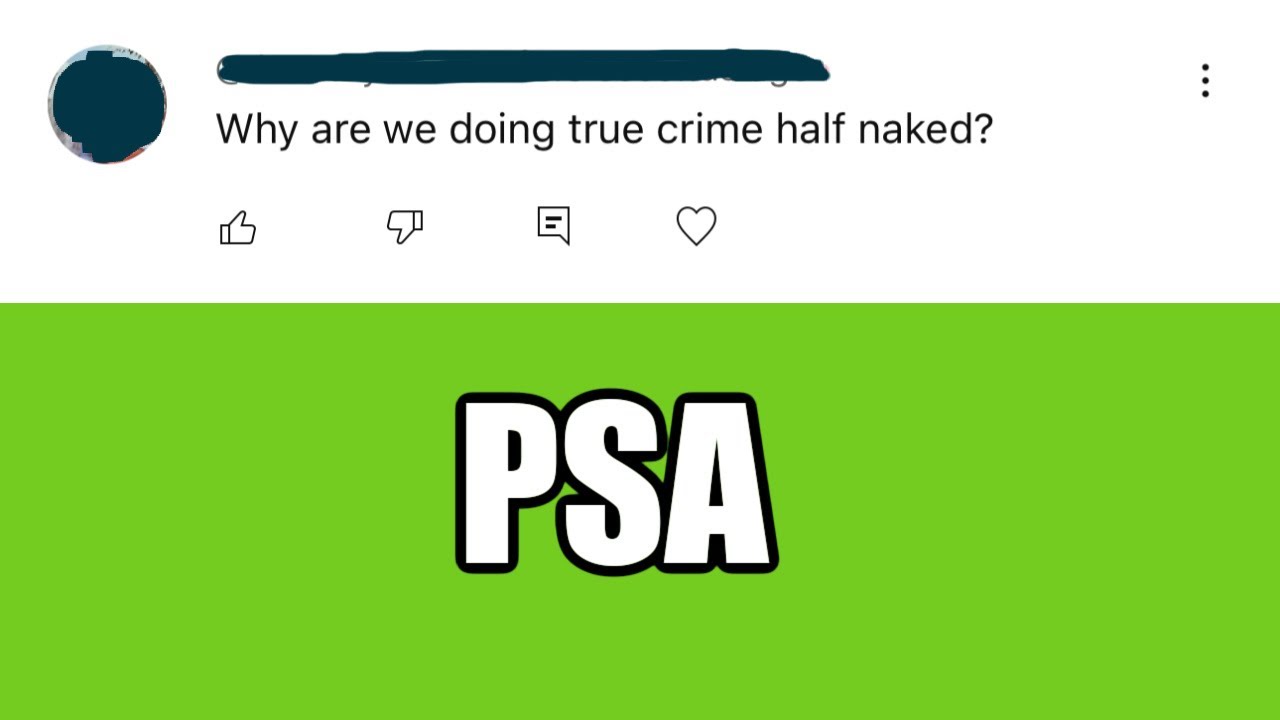Screen dimensions: 1280x720
Task: Select the black outline of the PSA text
Action: [x=462, y=480]
